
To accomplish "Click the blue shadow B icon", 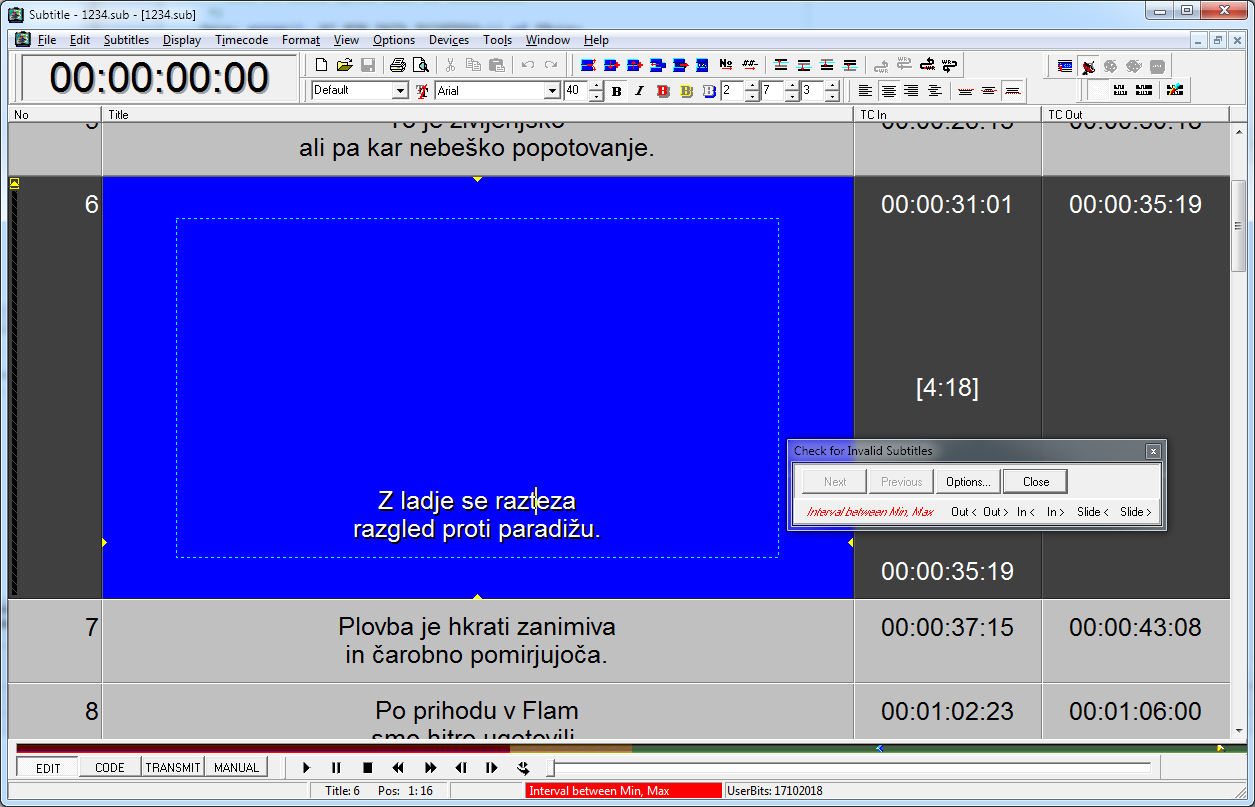I will pyautogui.click(x=709, y=91).
